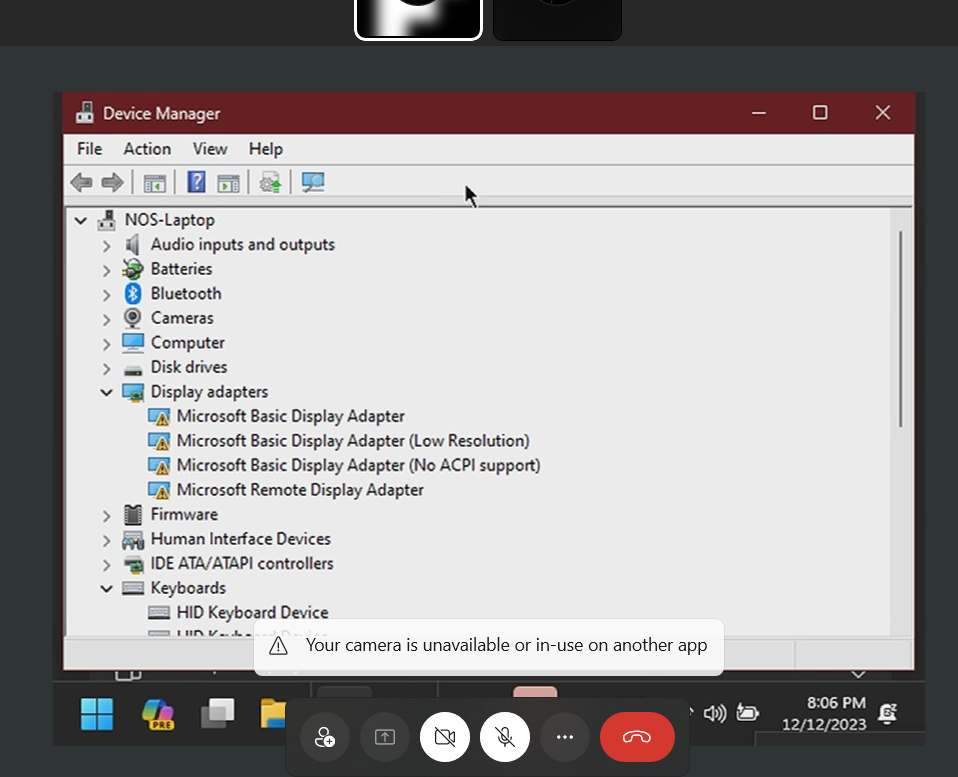Screen dimensions: 958x777
Task: Click the share screen button
Action: (x=384, y=737)
